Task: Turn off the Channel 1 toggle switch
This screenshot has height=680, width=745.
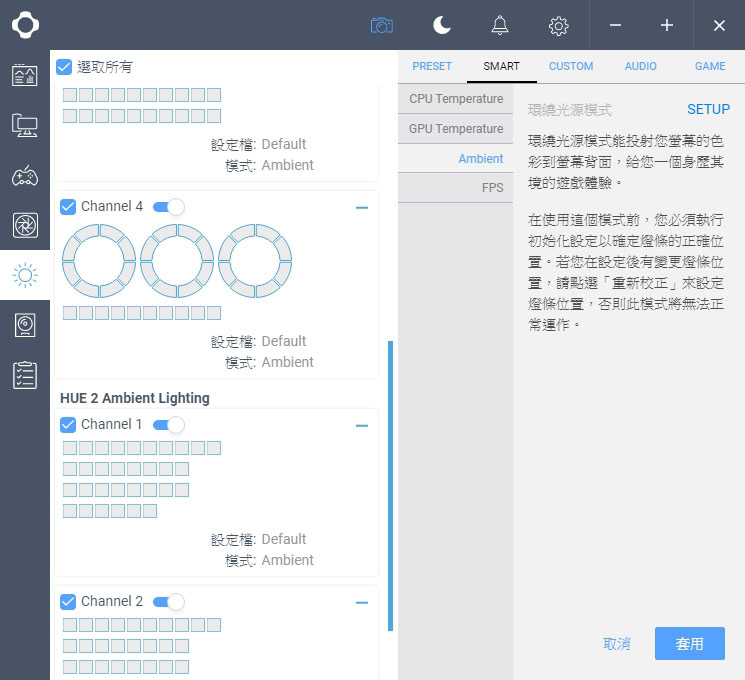Action: pos(169,425)
